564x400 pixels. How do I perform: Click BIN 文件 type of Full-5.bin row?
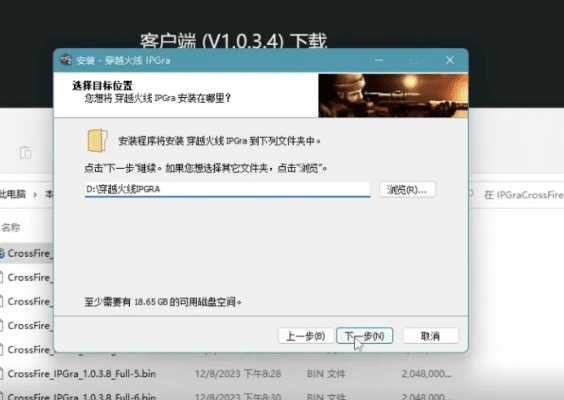pyautogui.click(x=326, y=374)
